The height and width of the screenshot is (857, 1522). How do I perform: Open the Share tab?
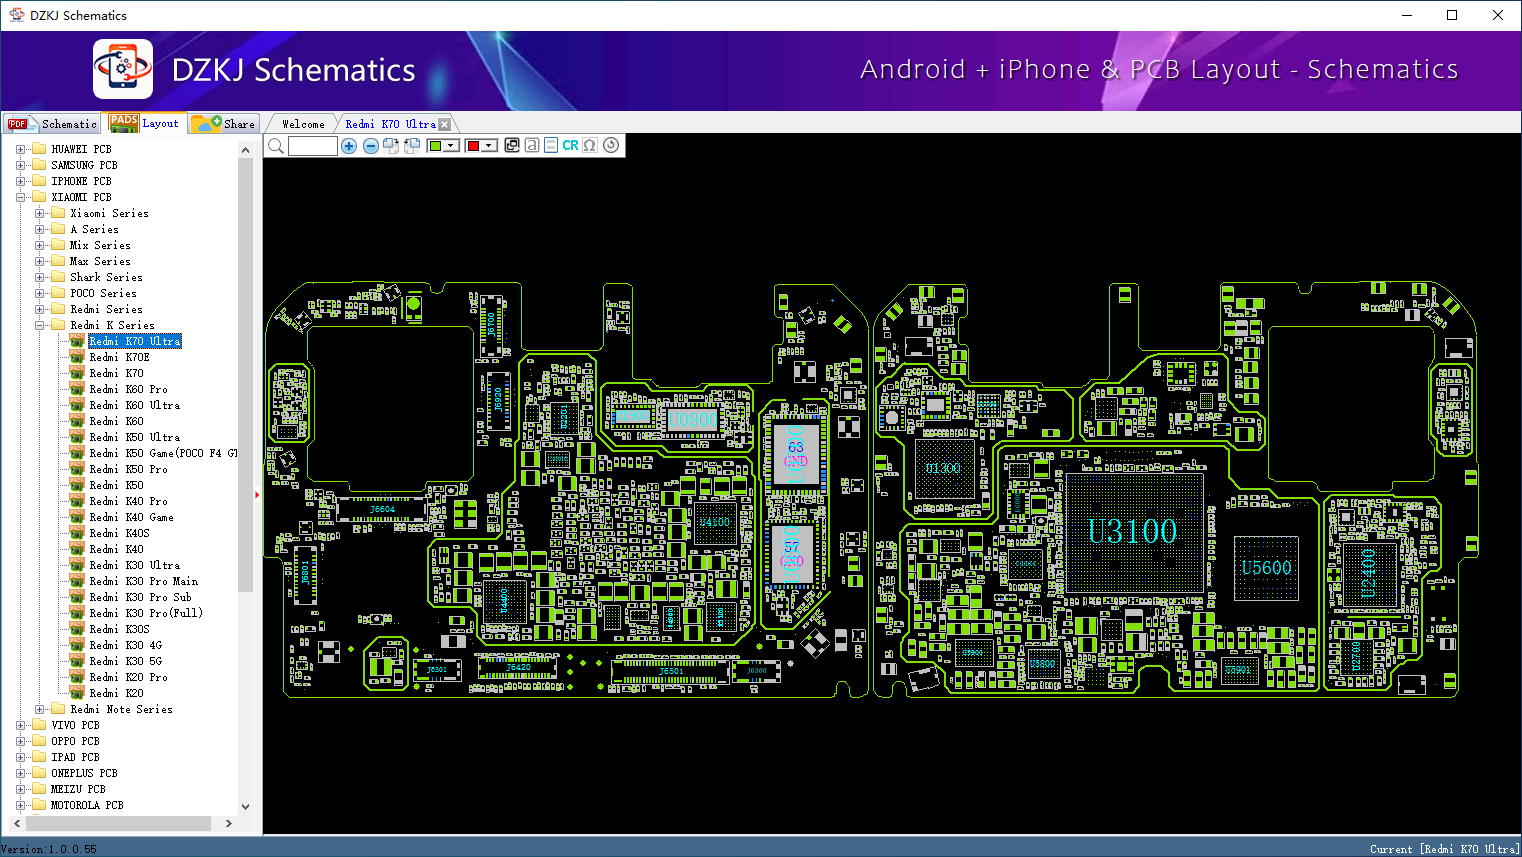224,124
